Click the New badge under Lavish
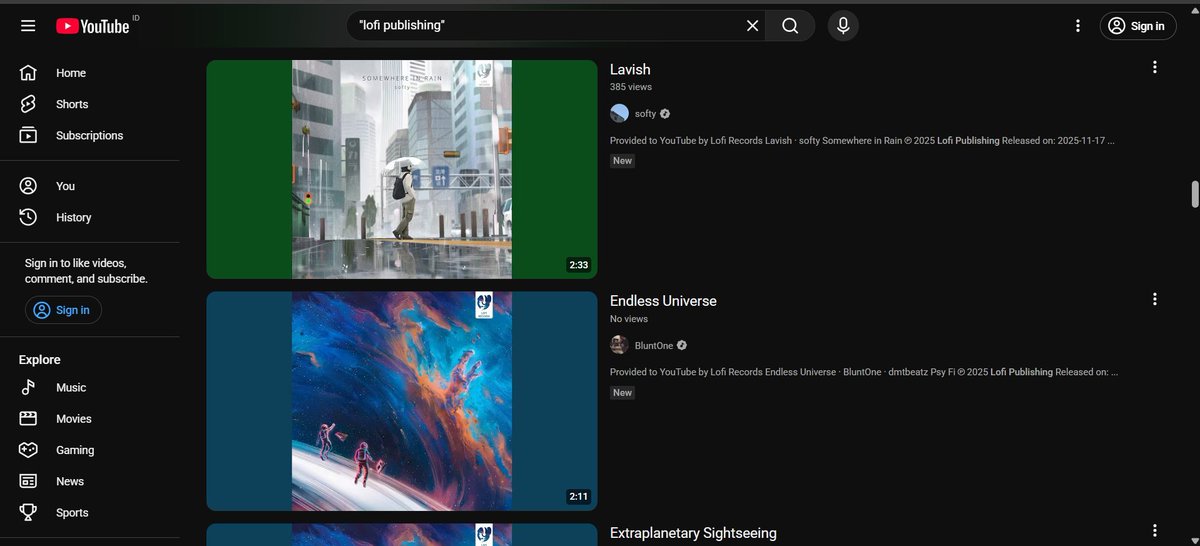Image resolution: width=1200 pixels, height=546 pixels. click(x=623, y=161)
